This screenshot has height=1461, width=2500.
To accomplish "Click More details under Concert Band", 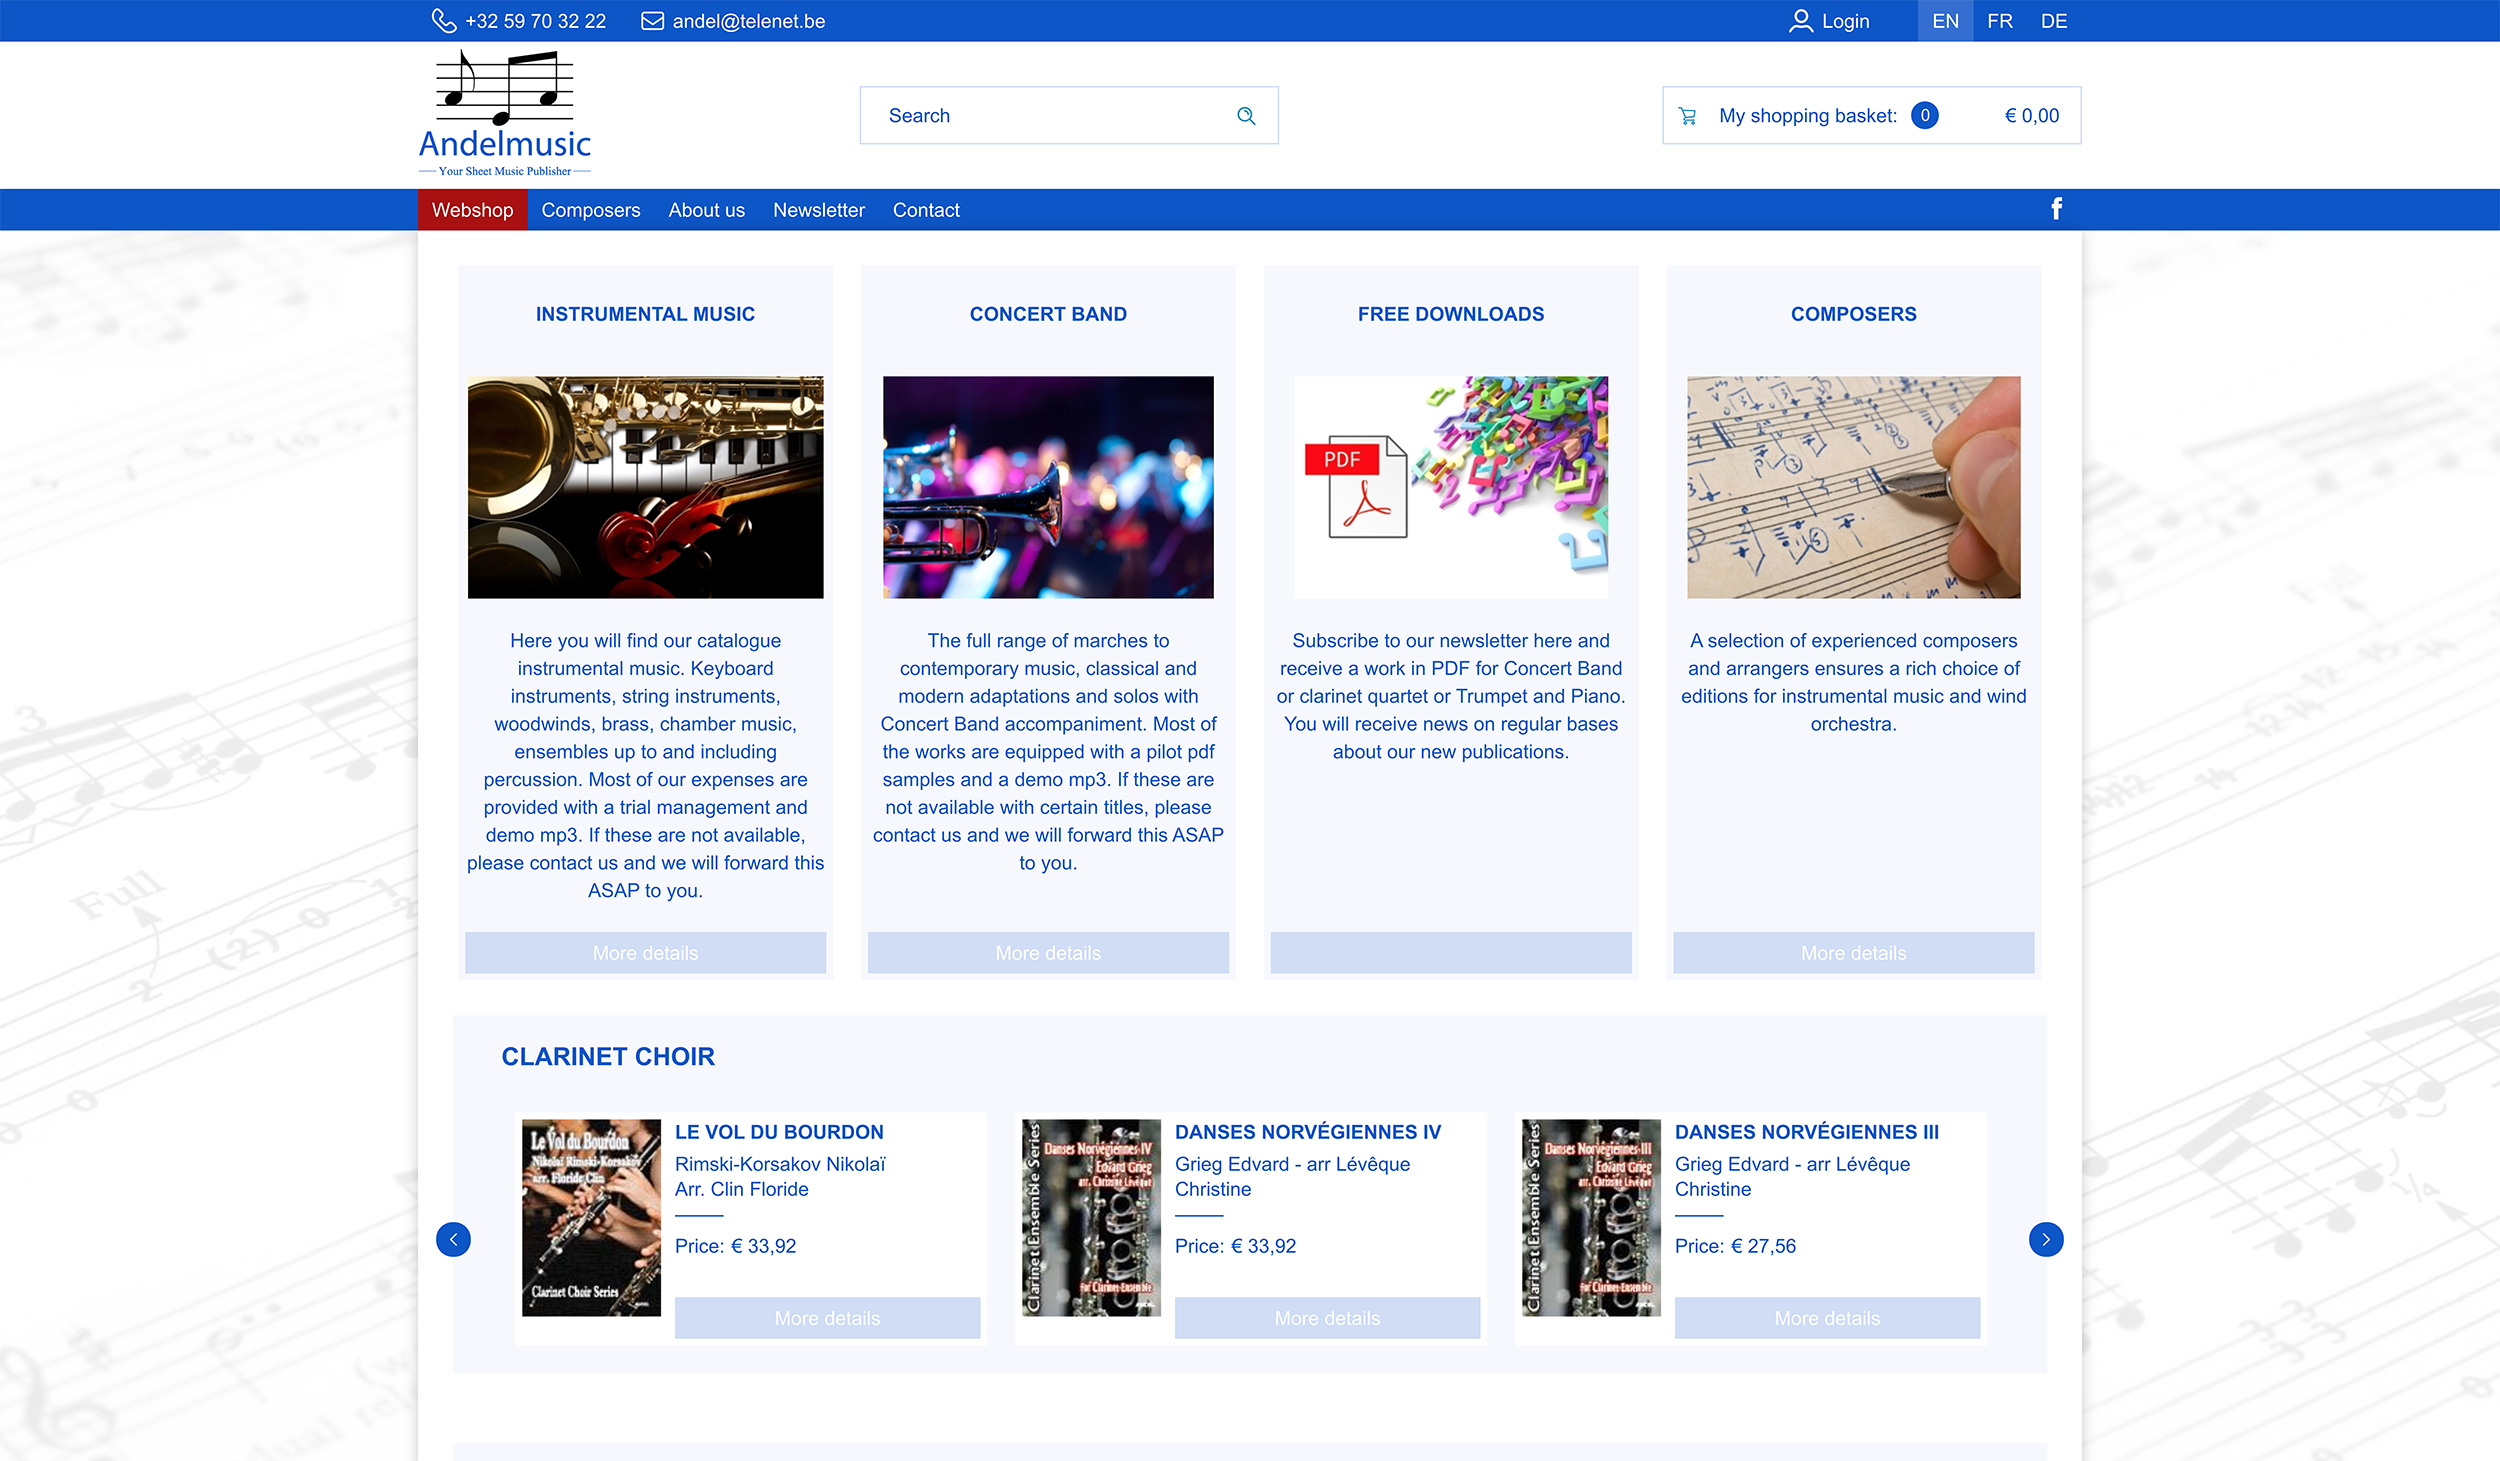I will coord(1047,953).
